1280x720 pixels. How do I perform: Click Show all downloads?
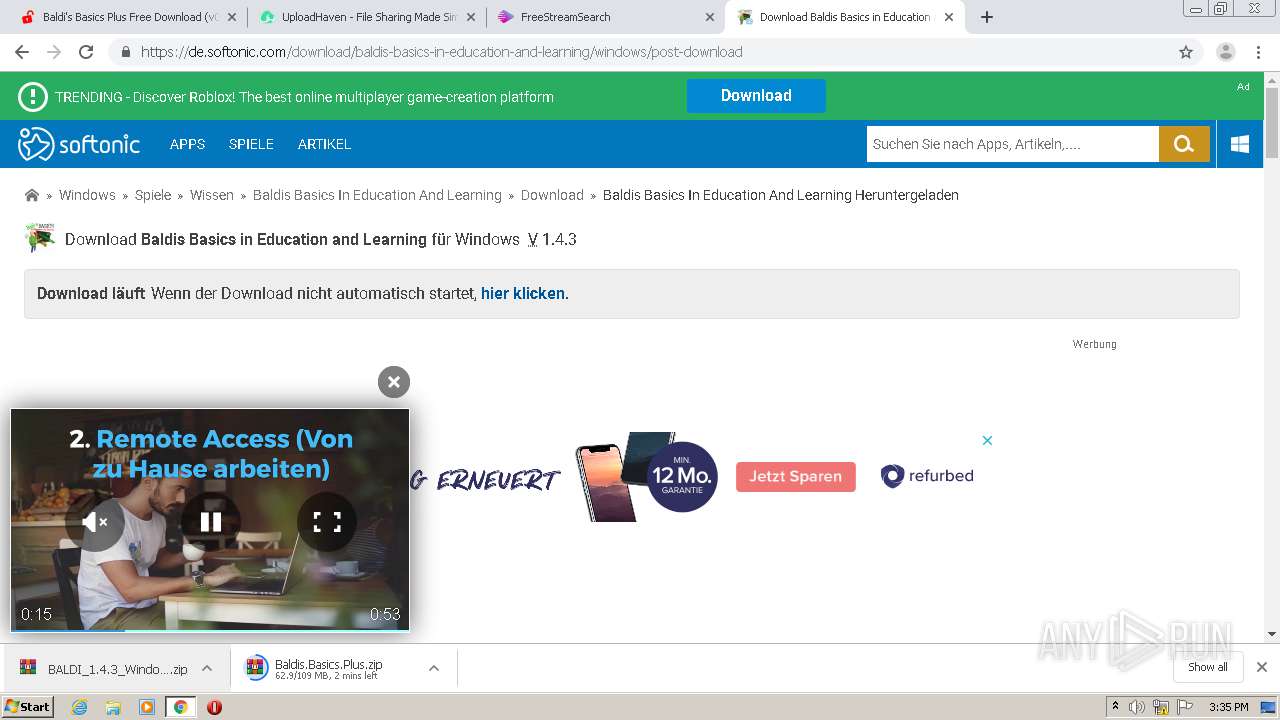[1207, 667]
